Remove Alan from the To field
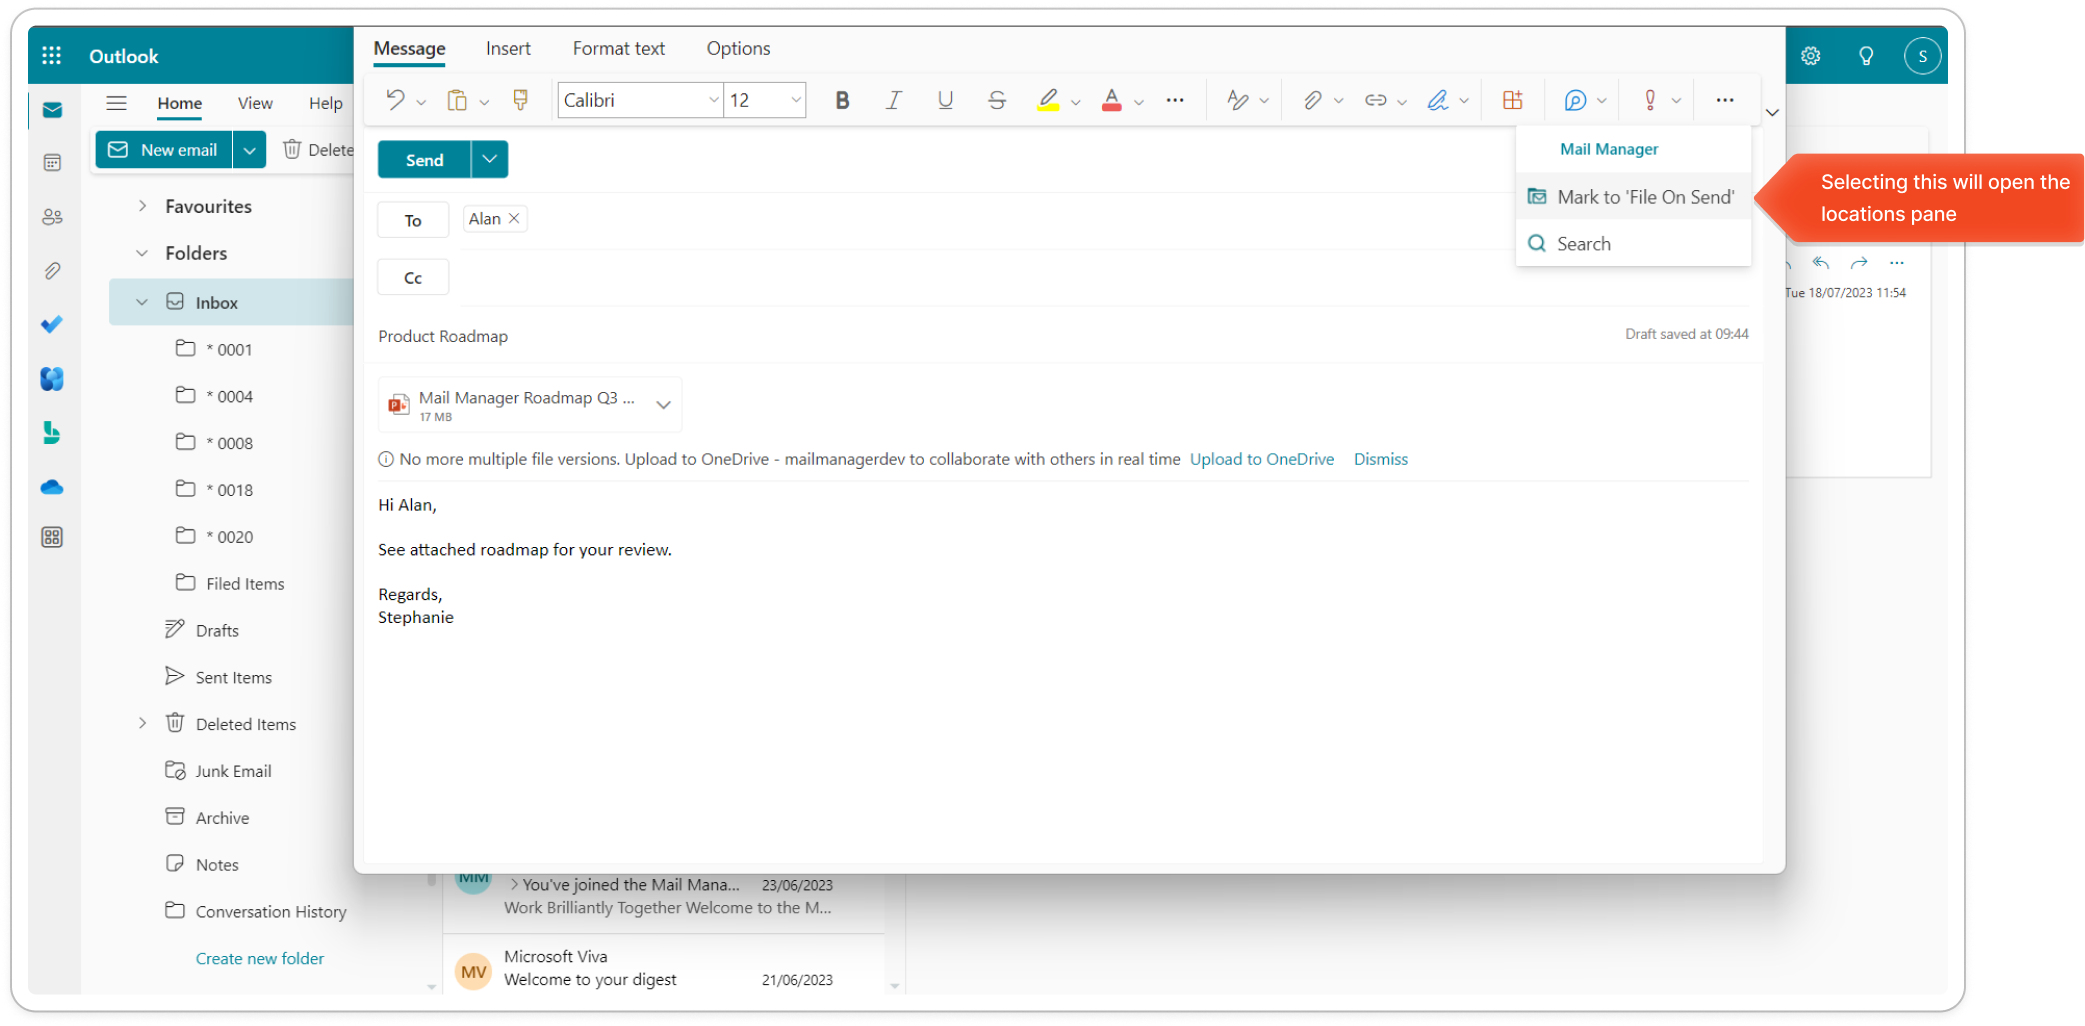 pos(514,218)
